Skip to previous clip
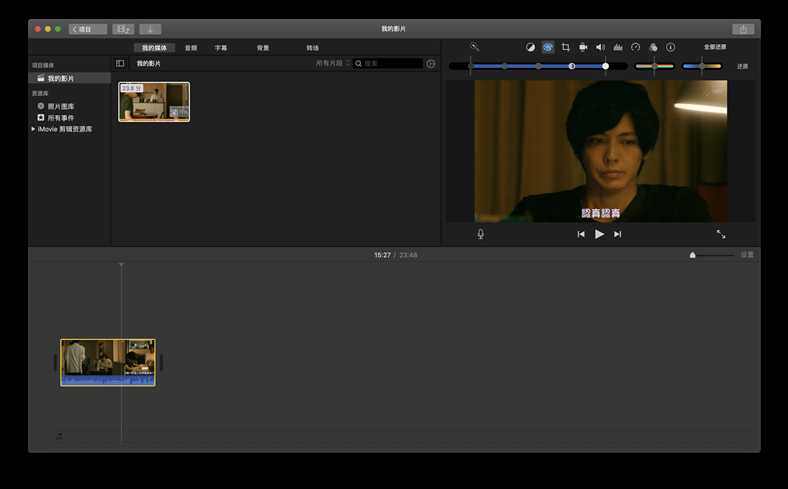Image resolution: width=788 pixels, height=489 pixels. (x=581, y=234)
